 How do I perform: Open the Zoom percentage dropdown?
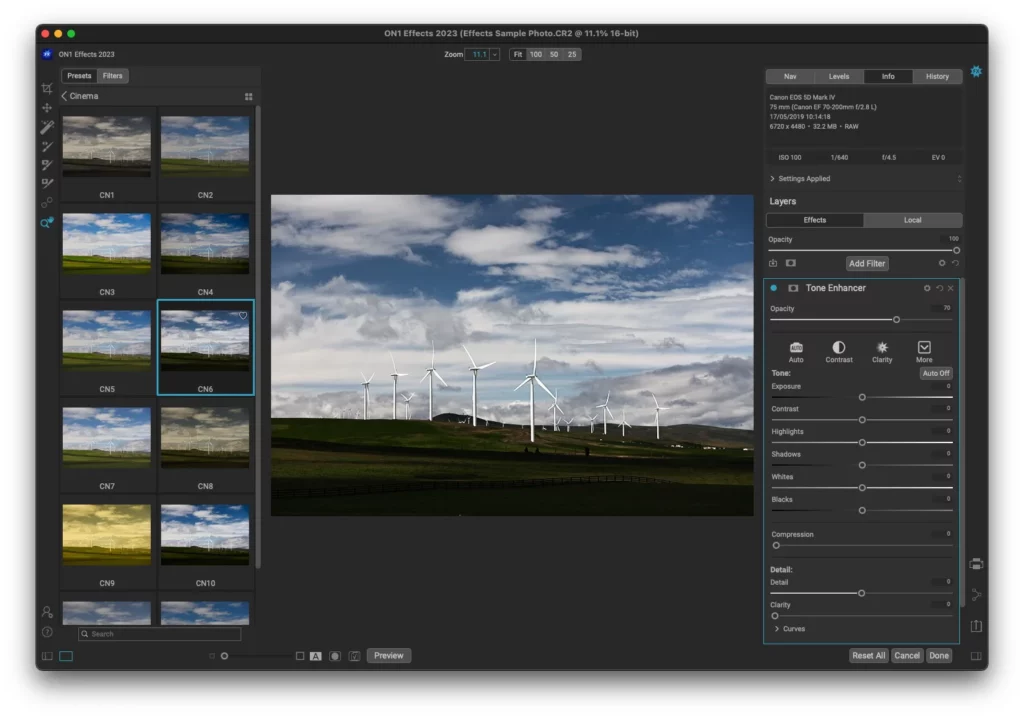click(x=494, y=54)
